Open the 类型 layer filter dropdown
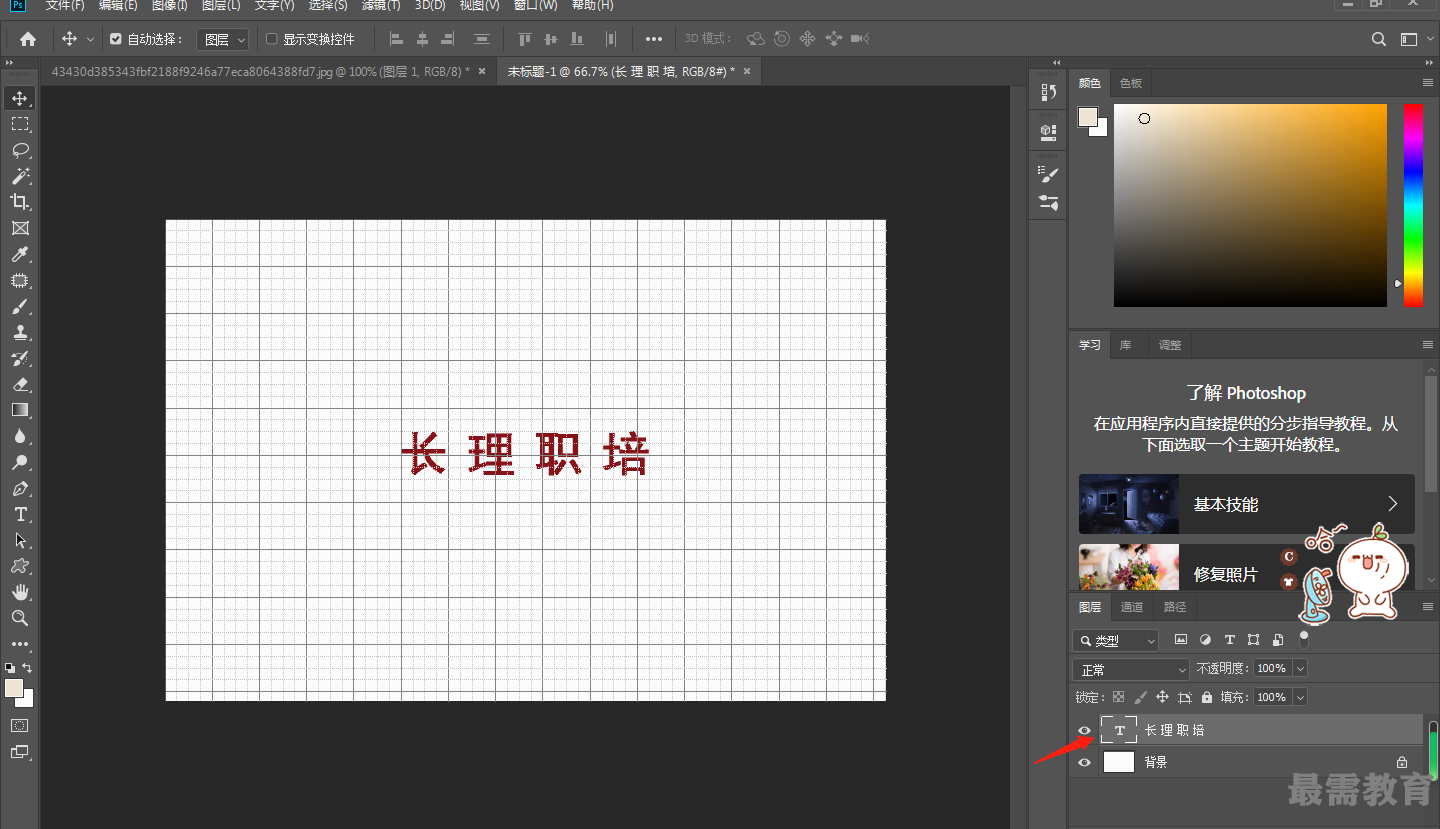The height and width of the screenshot is (829, 1440). (1116, 640)
